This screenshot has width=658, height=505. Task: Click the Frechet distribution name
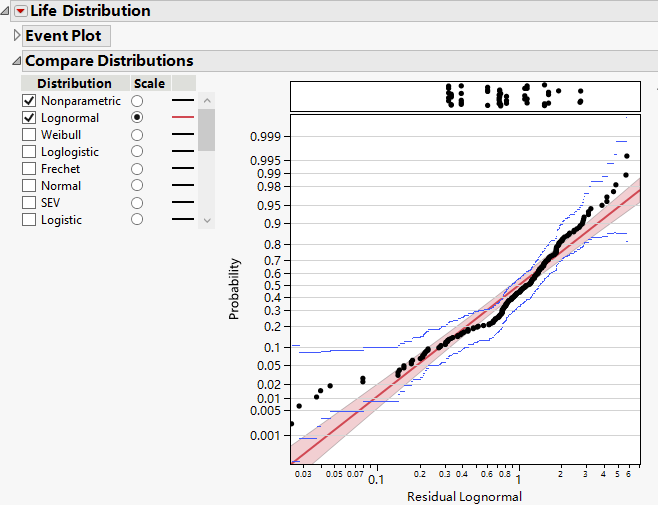coord(60,169)
